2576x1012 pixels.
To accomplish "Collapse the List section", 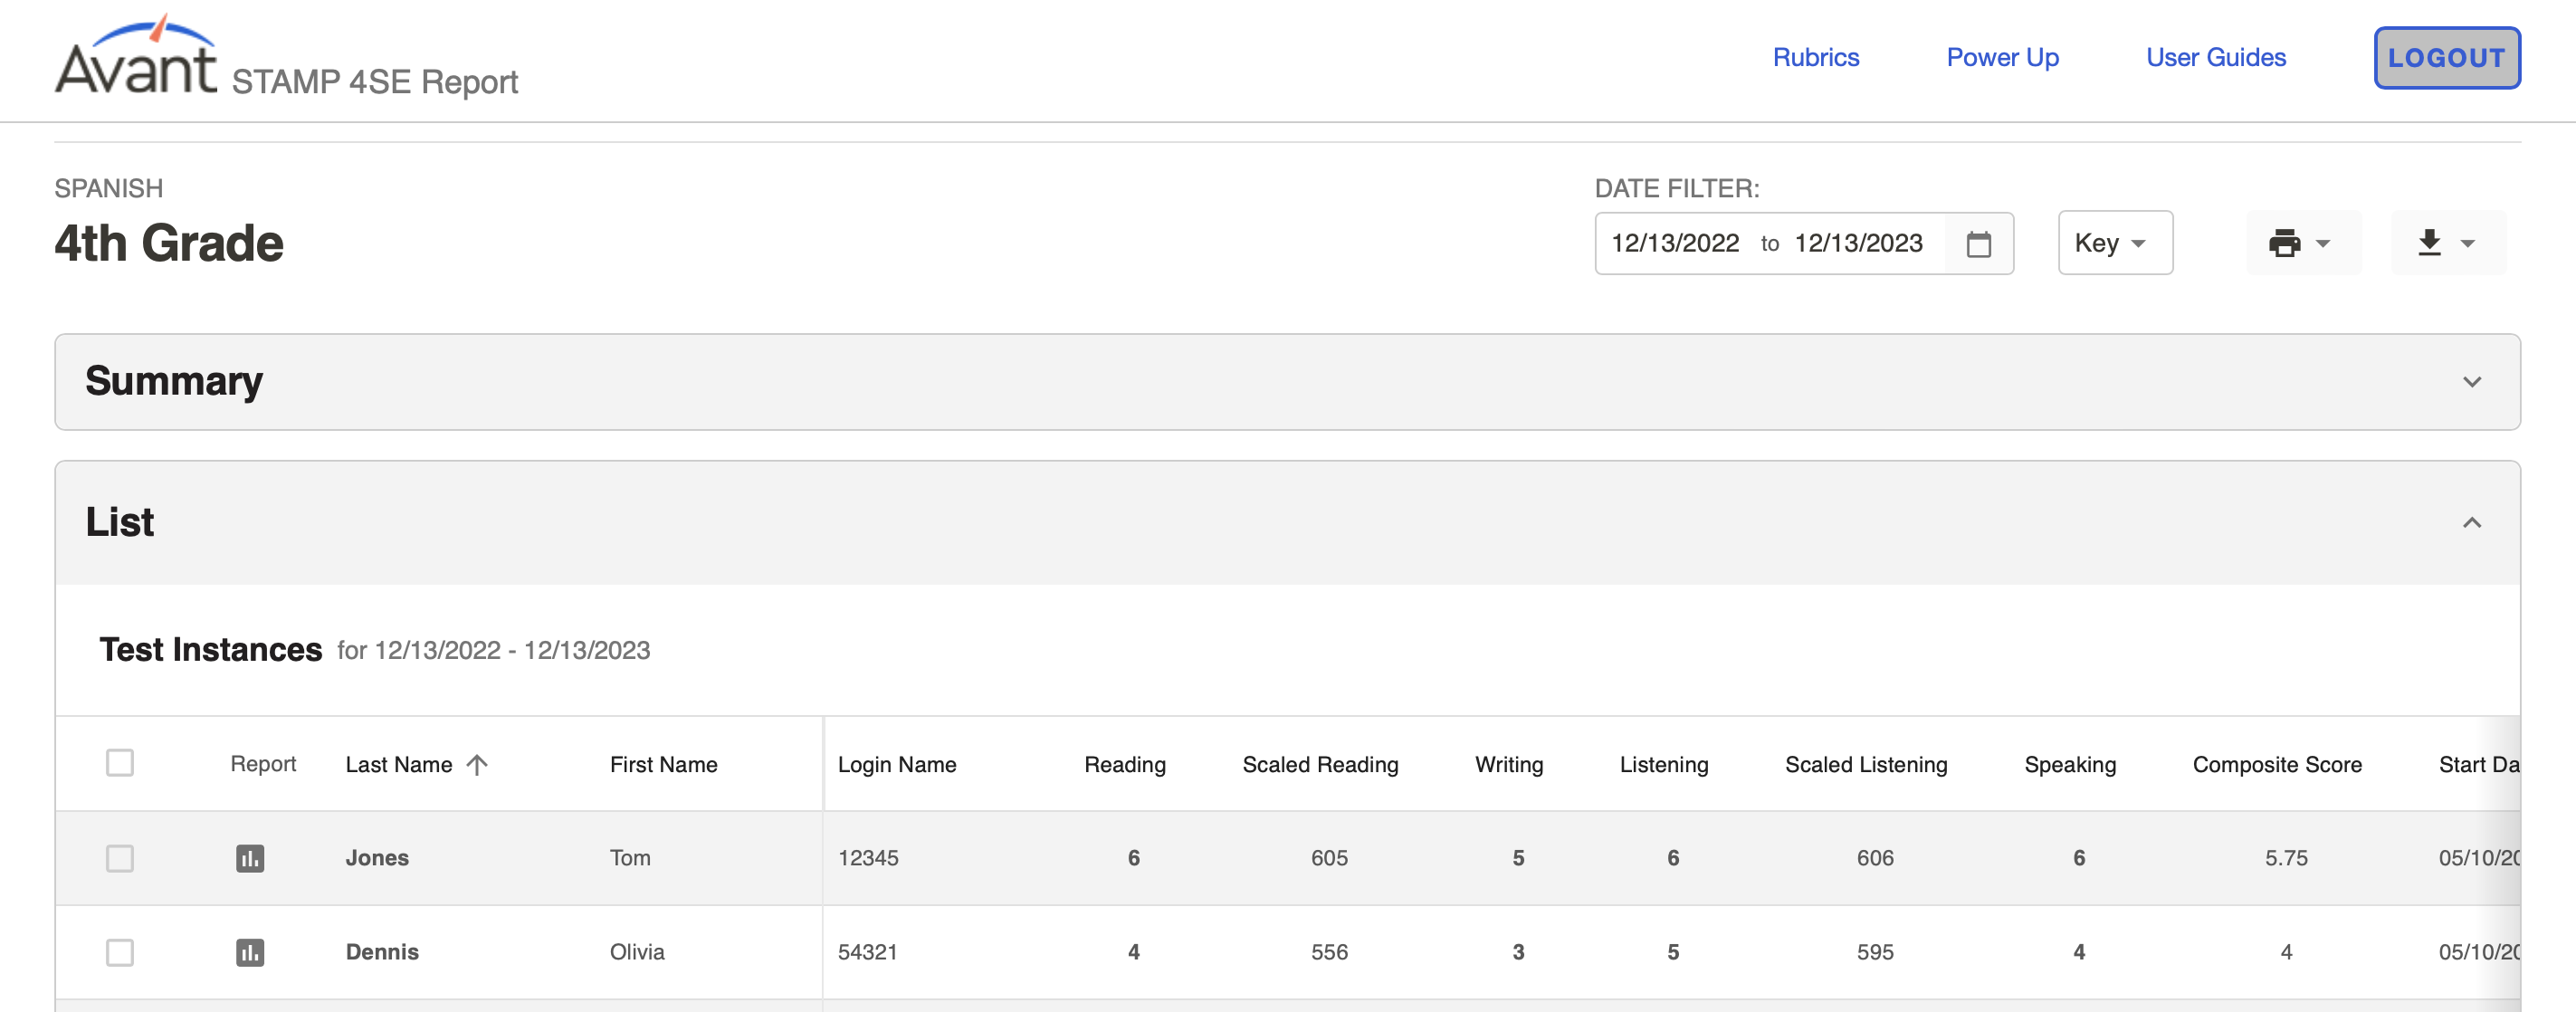I will pos(2471,522).
